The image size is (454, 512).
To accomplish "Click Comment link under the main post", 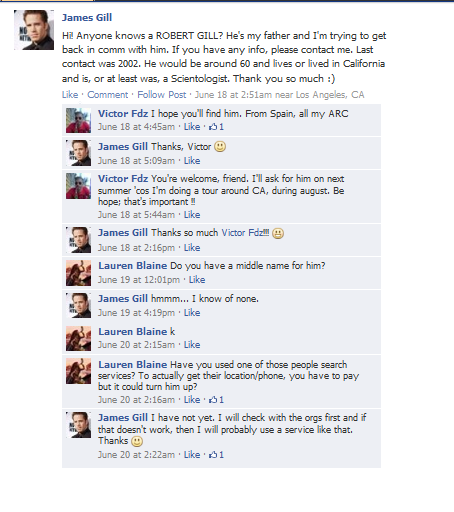I will coord(108,95).
